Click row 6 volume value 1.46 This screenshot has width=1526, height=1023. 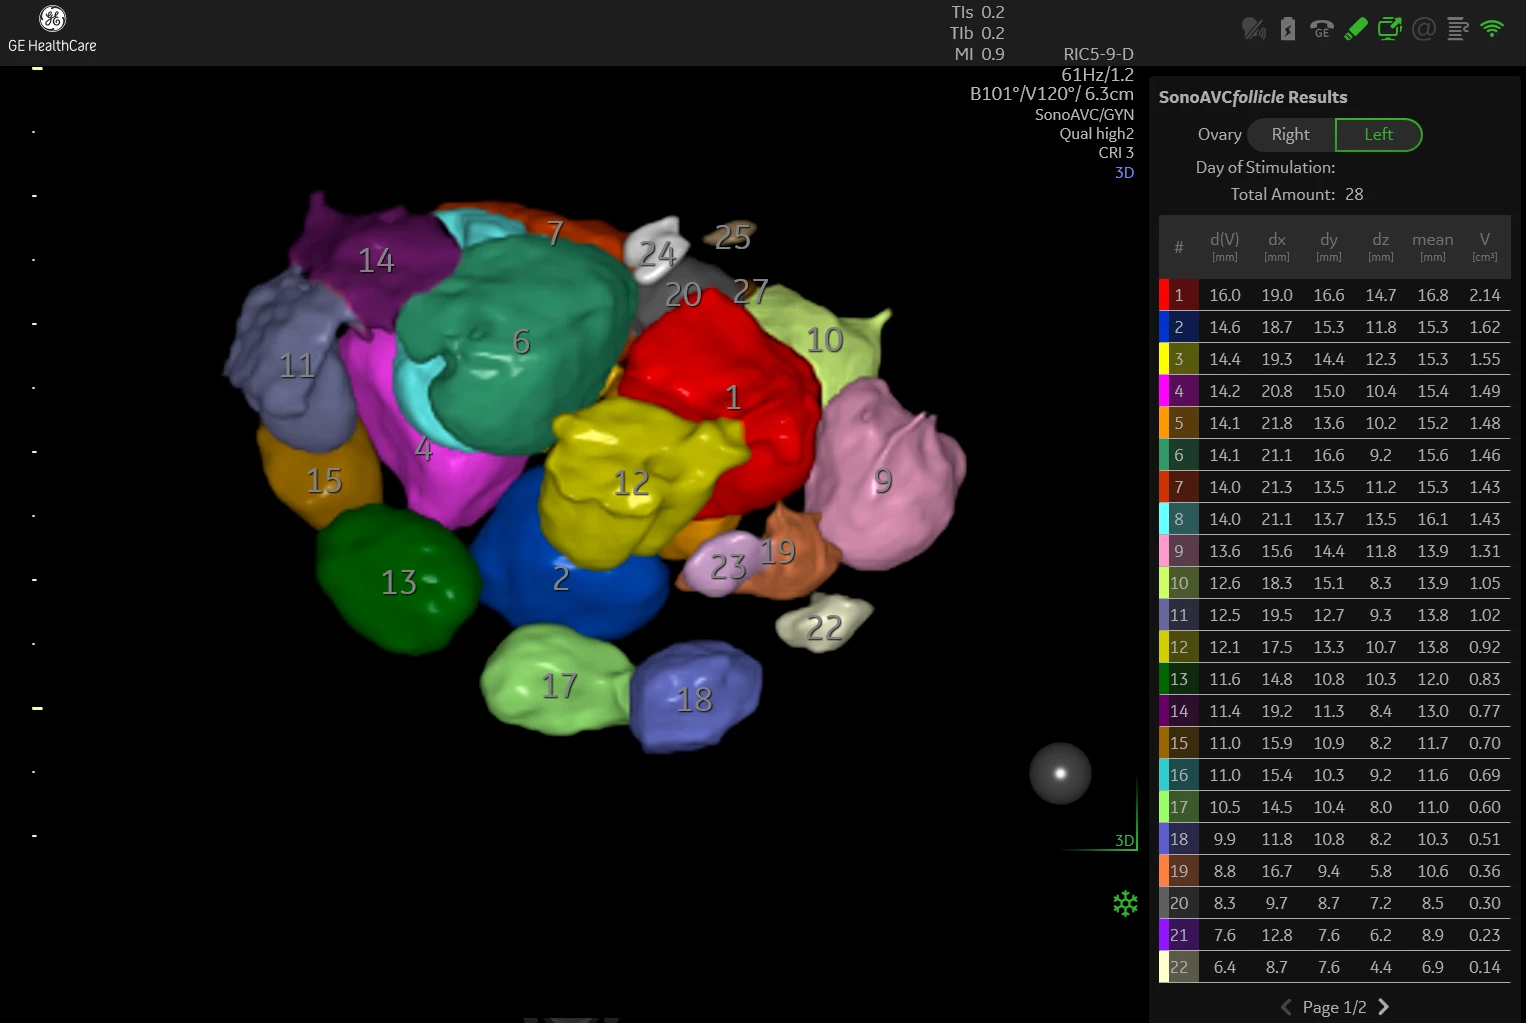(1485, 455)
